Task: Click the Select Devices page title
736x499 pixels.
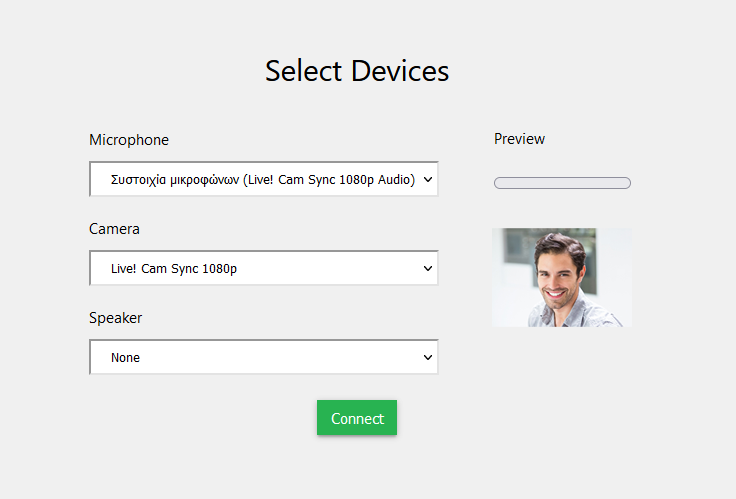Action: click(357, 71)
